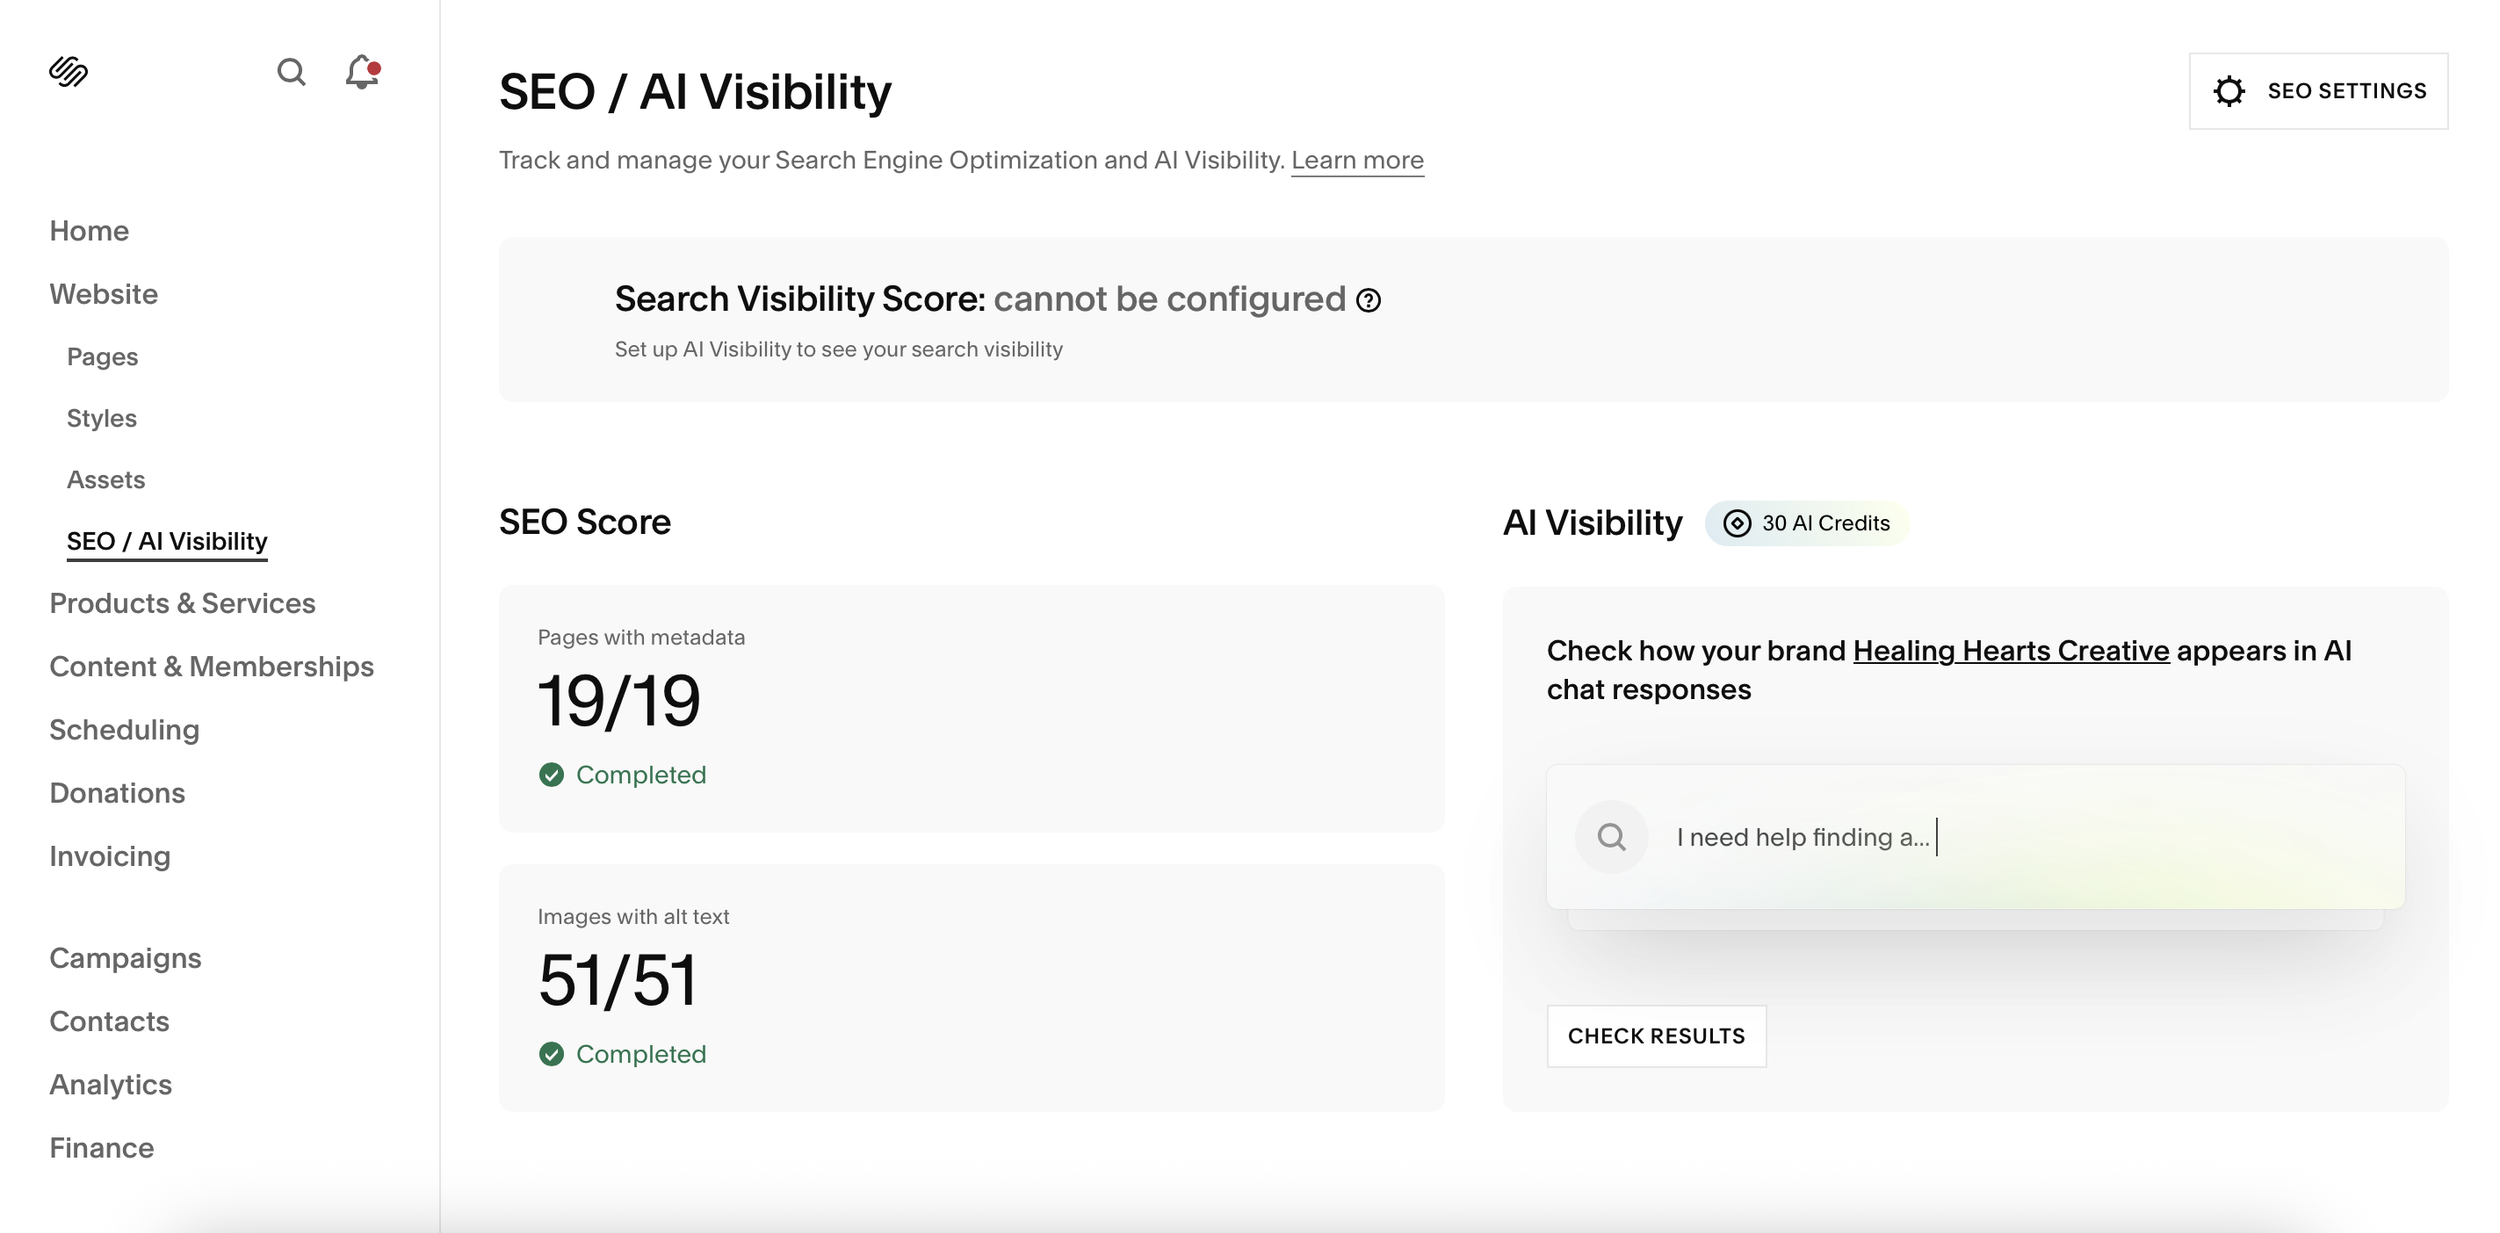Open the Assets submenu item
This screenshot has width=2500, height=1233.
[106, 480]
